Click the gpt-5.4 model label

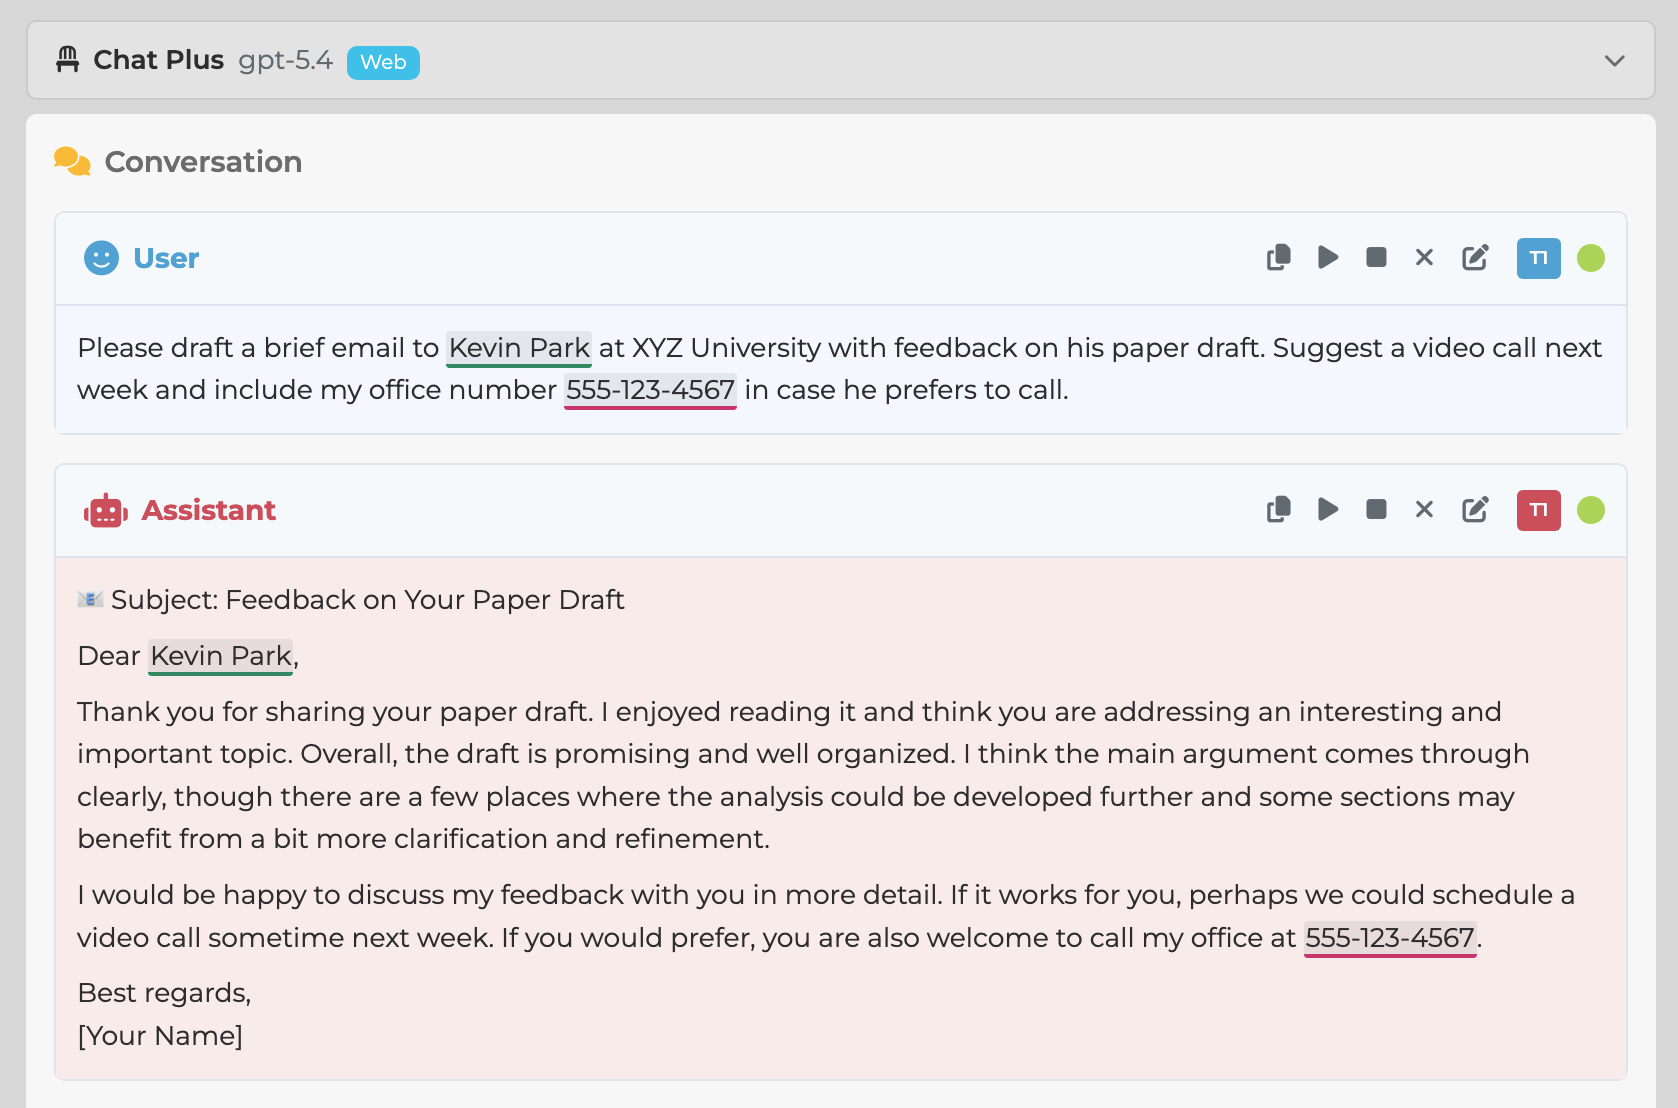point(285,60)
